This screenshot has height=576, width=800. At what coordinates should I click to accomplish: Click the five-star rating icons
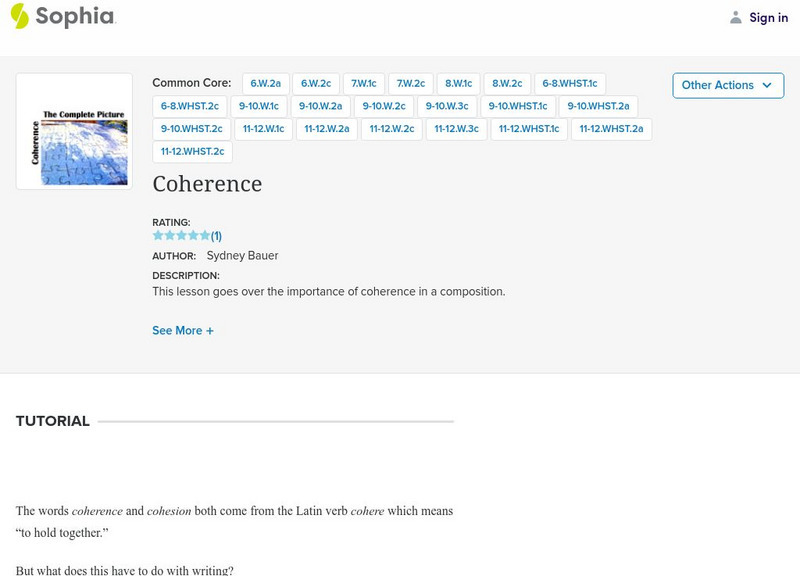(181, 236)
